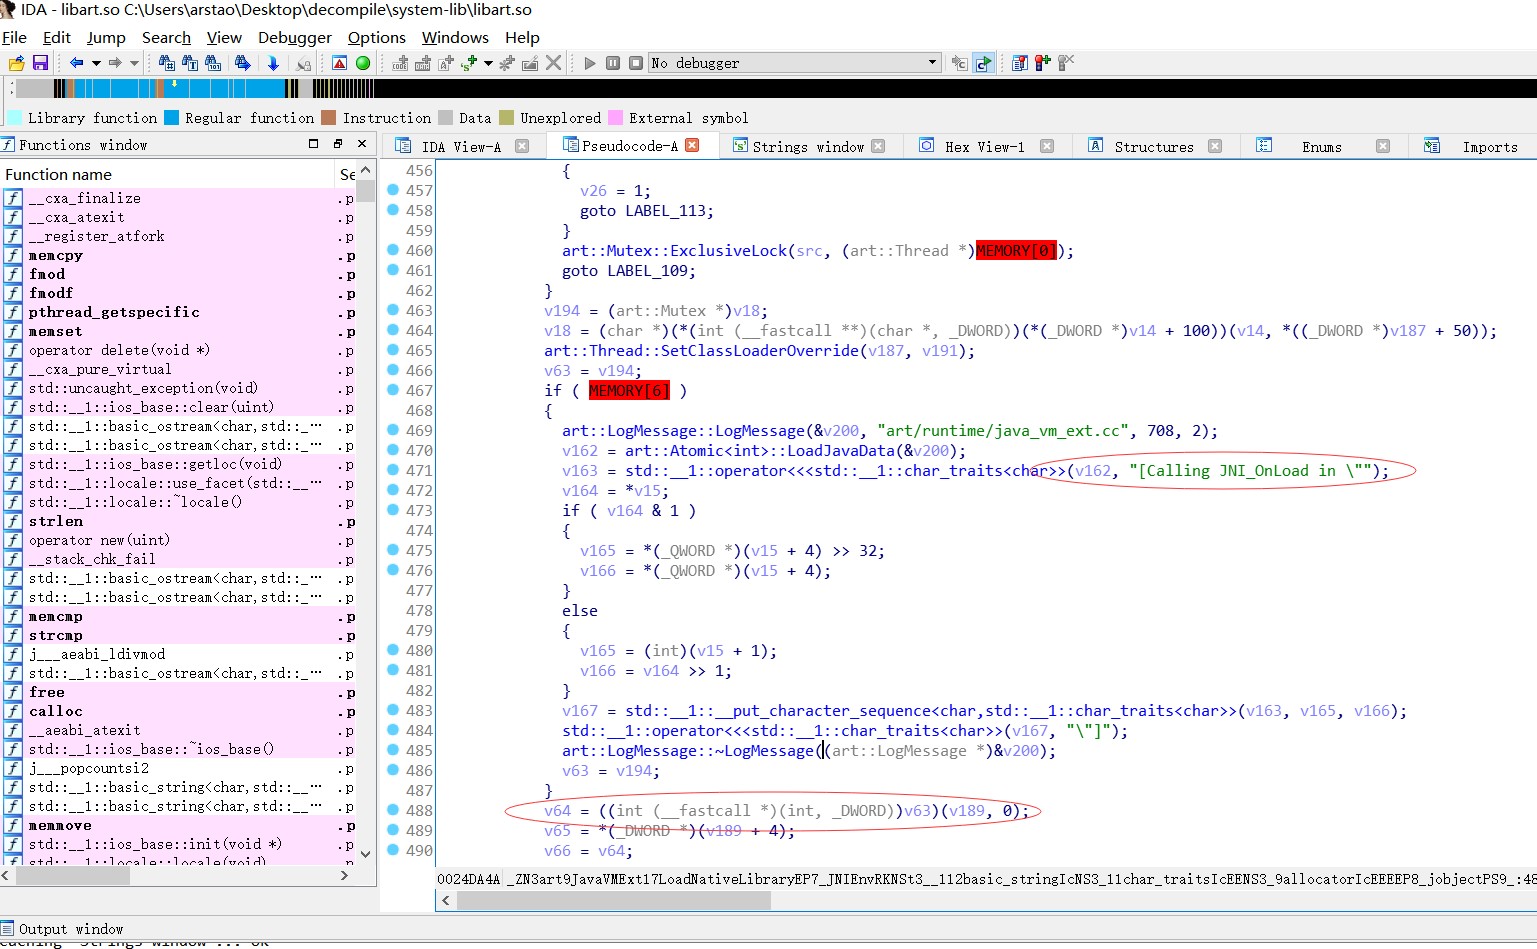Screen dimensions: 1537x949
Task: Toggle the breakpoint dot on line 483
Action: [393, 710]
